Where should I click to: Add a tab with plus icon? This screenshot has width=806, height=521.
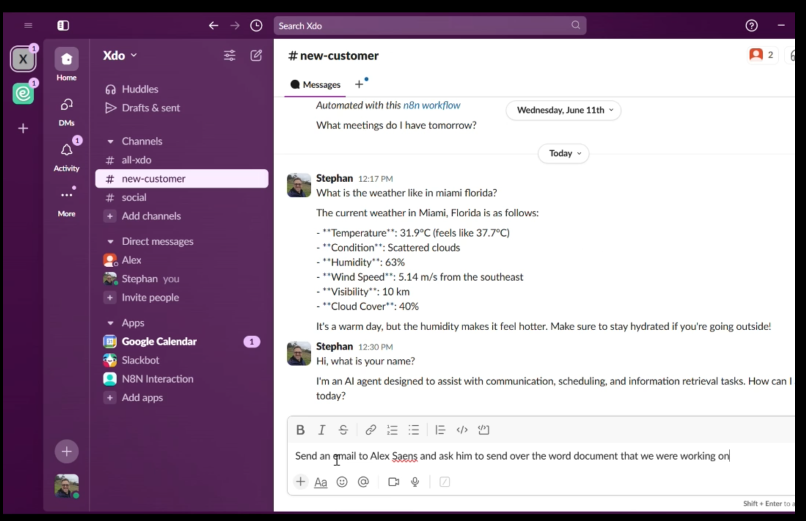click(359, 84)
